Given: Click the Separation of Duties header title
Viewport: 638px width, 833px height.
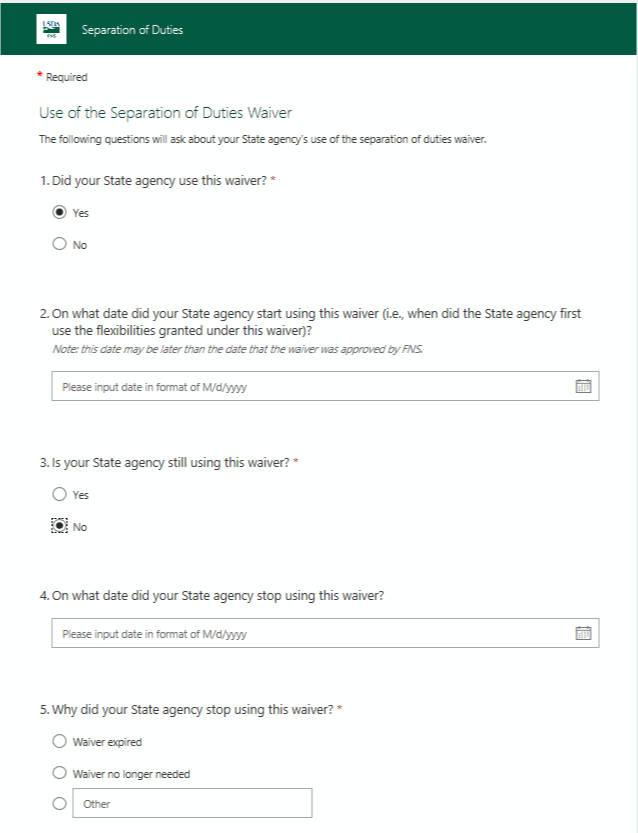Looking at the screenshot, I should [x=132, y=30].
